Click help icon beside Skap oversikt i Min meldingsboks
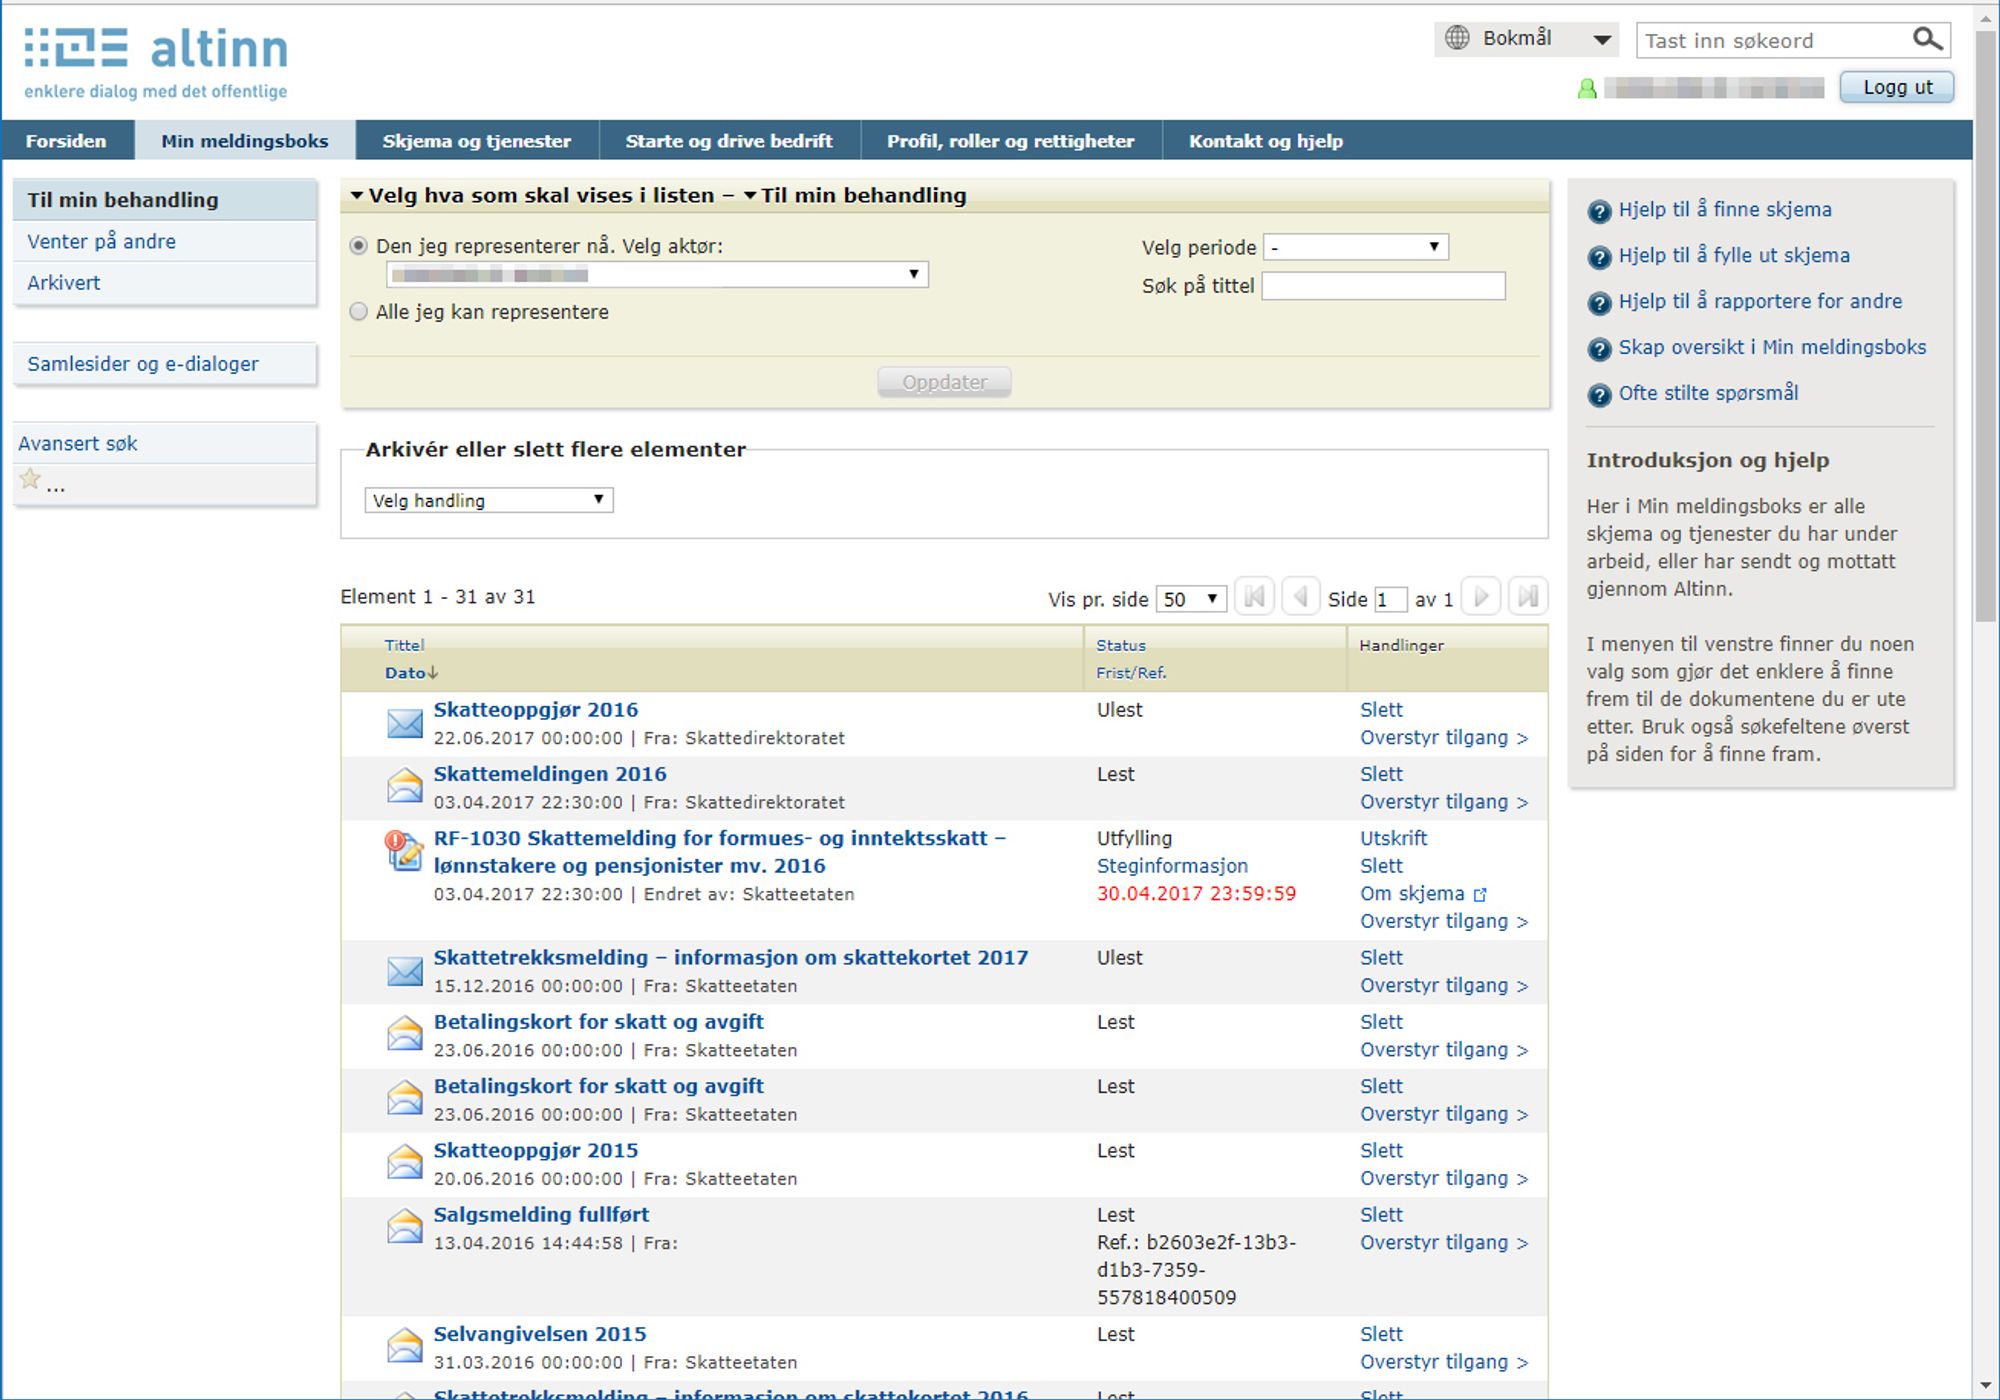 tap(1599, 349)
